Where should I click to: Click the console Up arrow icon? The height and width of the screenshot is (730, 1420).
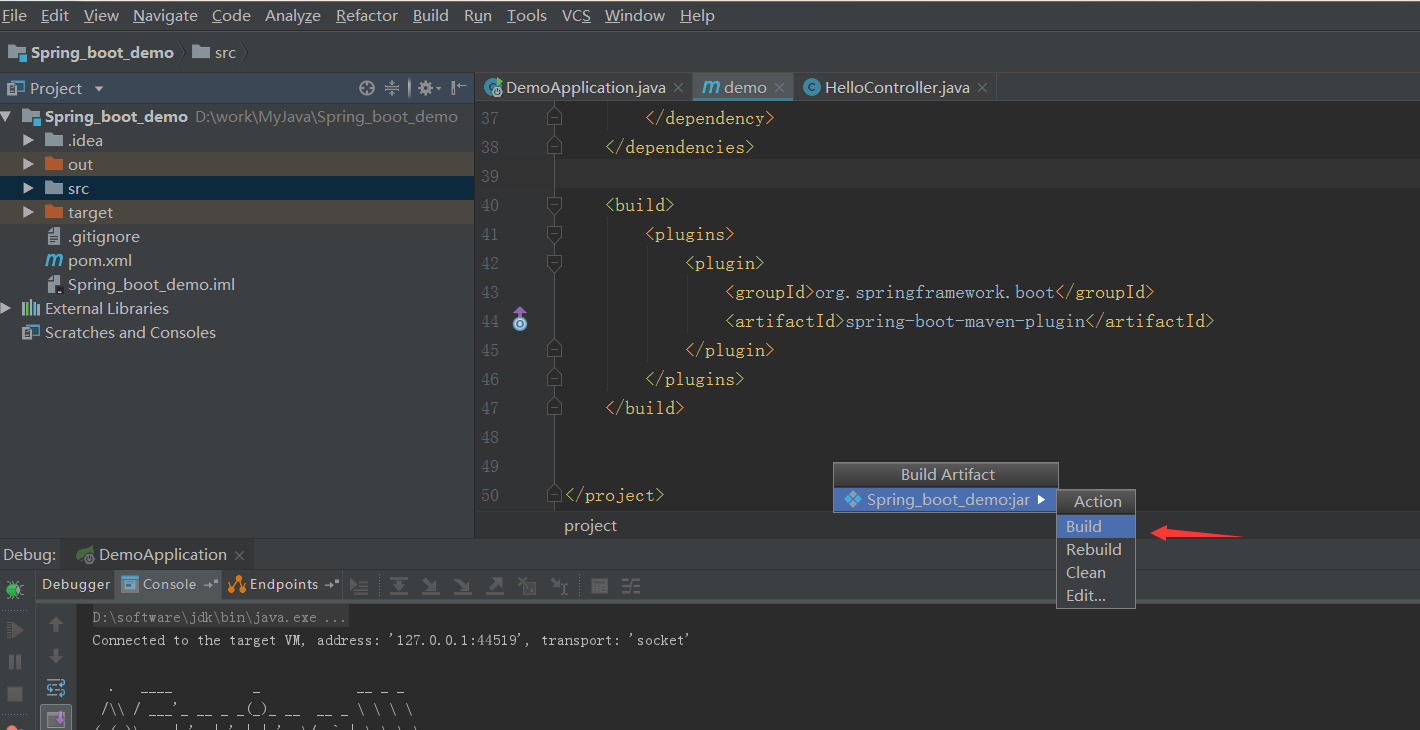[56, 624]
